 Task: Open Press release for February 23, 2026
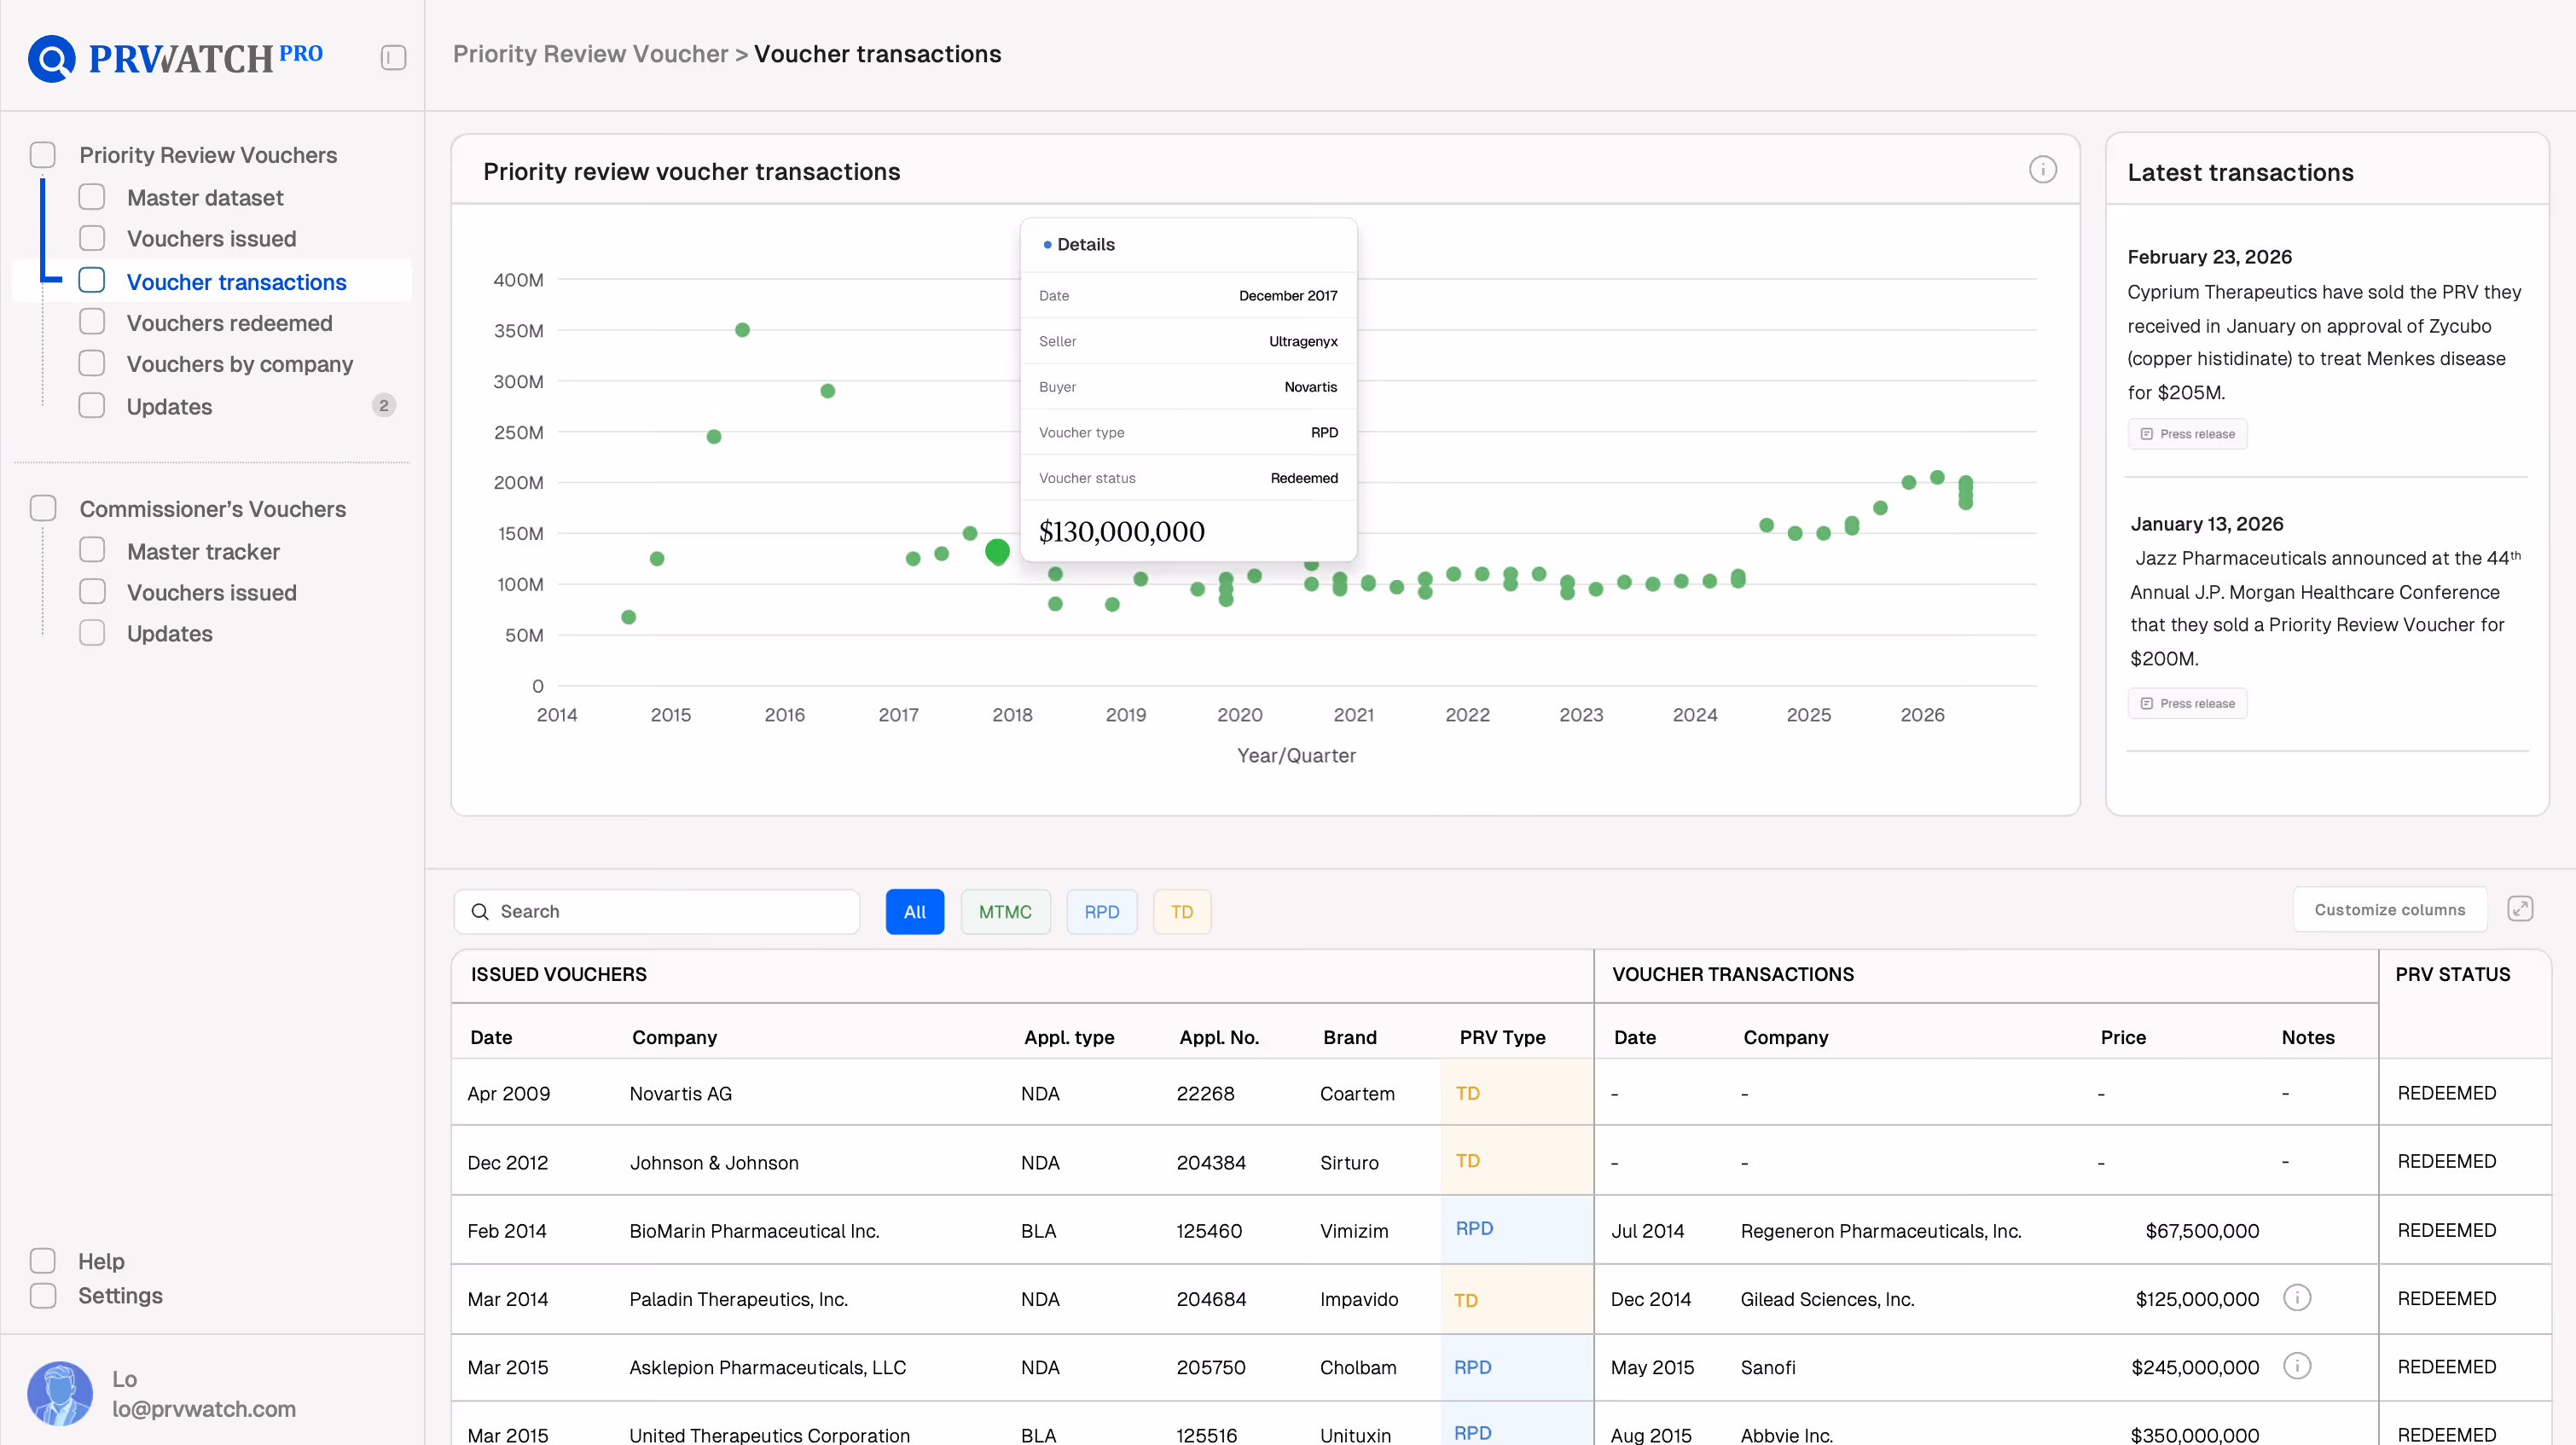pyautogui.click(x=2187, y=434)
